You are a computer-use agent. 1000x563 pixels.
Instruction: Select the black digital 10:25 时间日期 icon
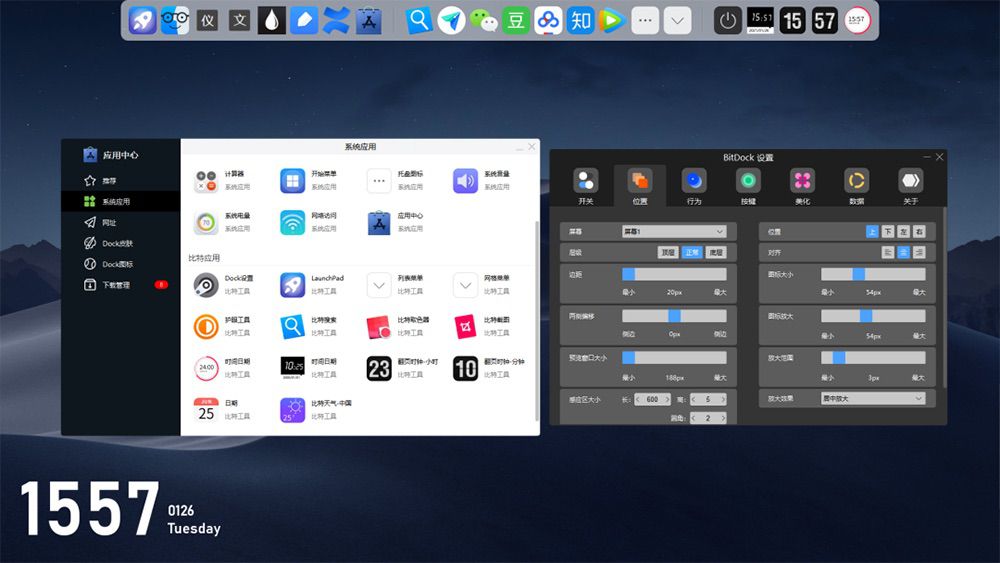[x=293, y=368]
